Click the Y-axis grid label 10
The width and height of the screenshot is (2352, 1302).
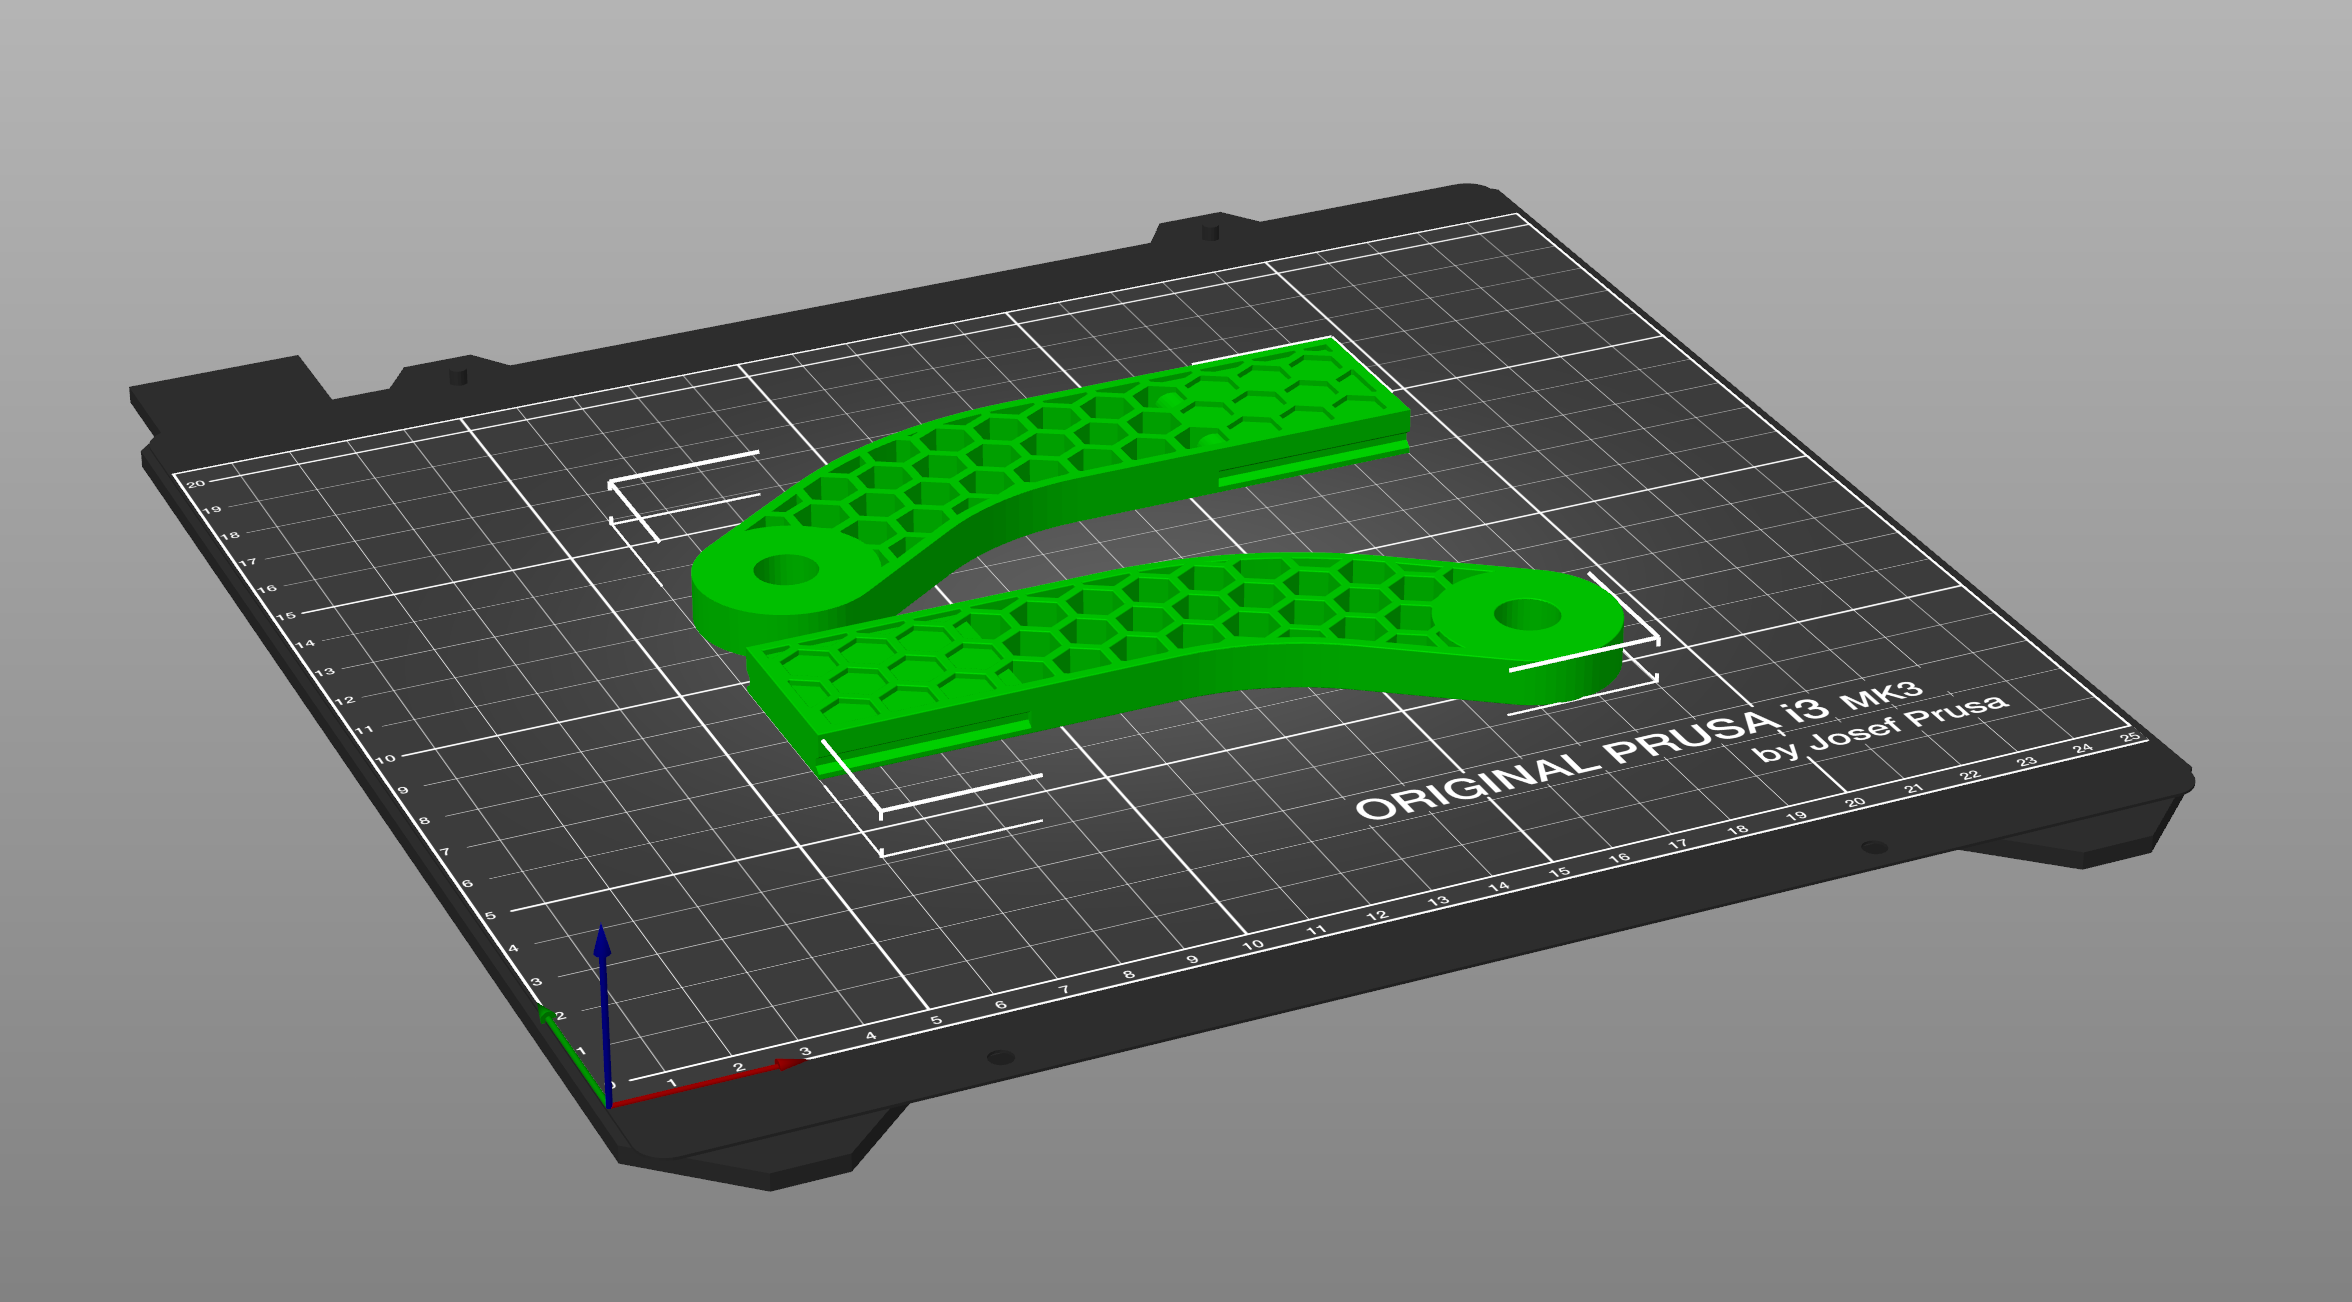coord(386,759)
